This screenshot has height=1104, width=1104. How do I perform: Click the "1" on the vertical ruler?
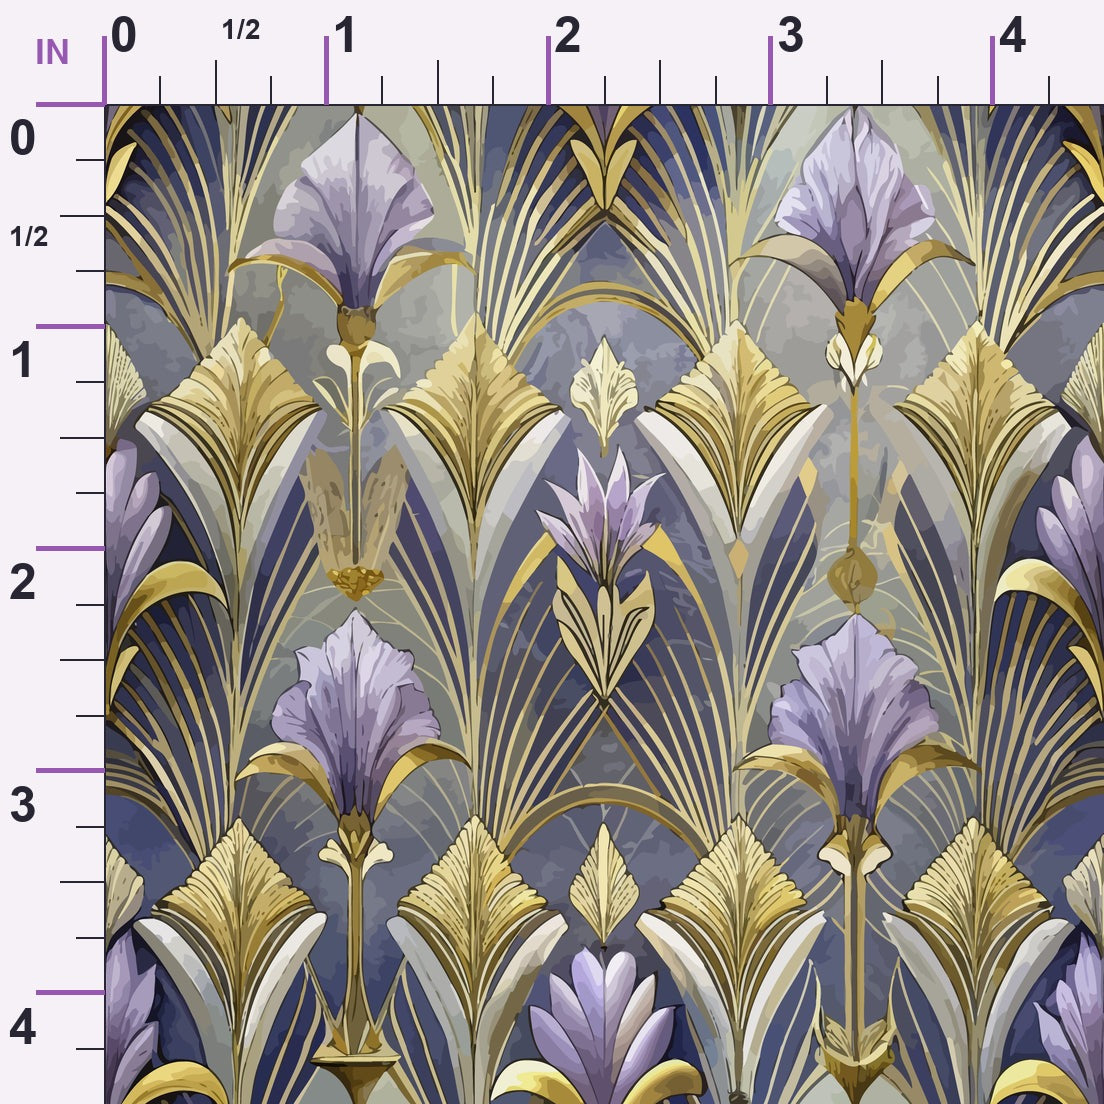23,360
